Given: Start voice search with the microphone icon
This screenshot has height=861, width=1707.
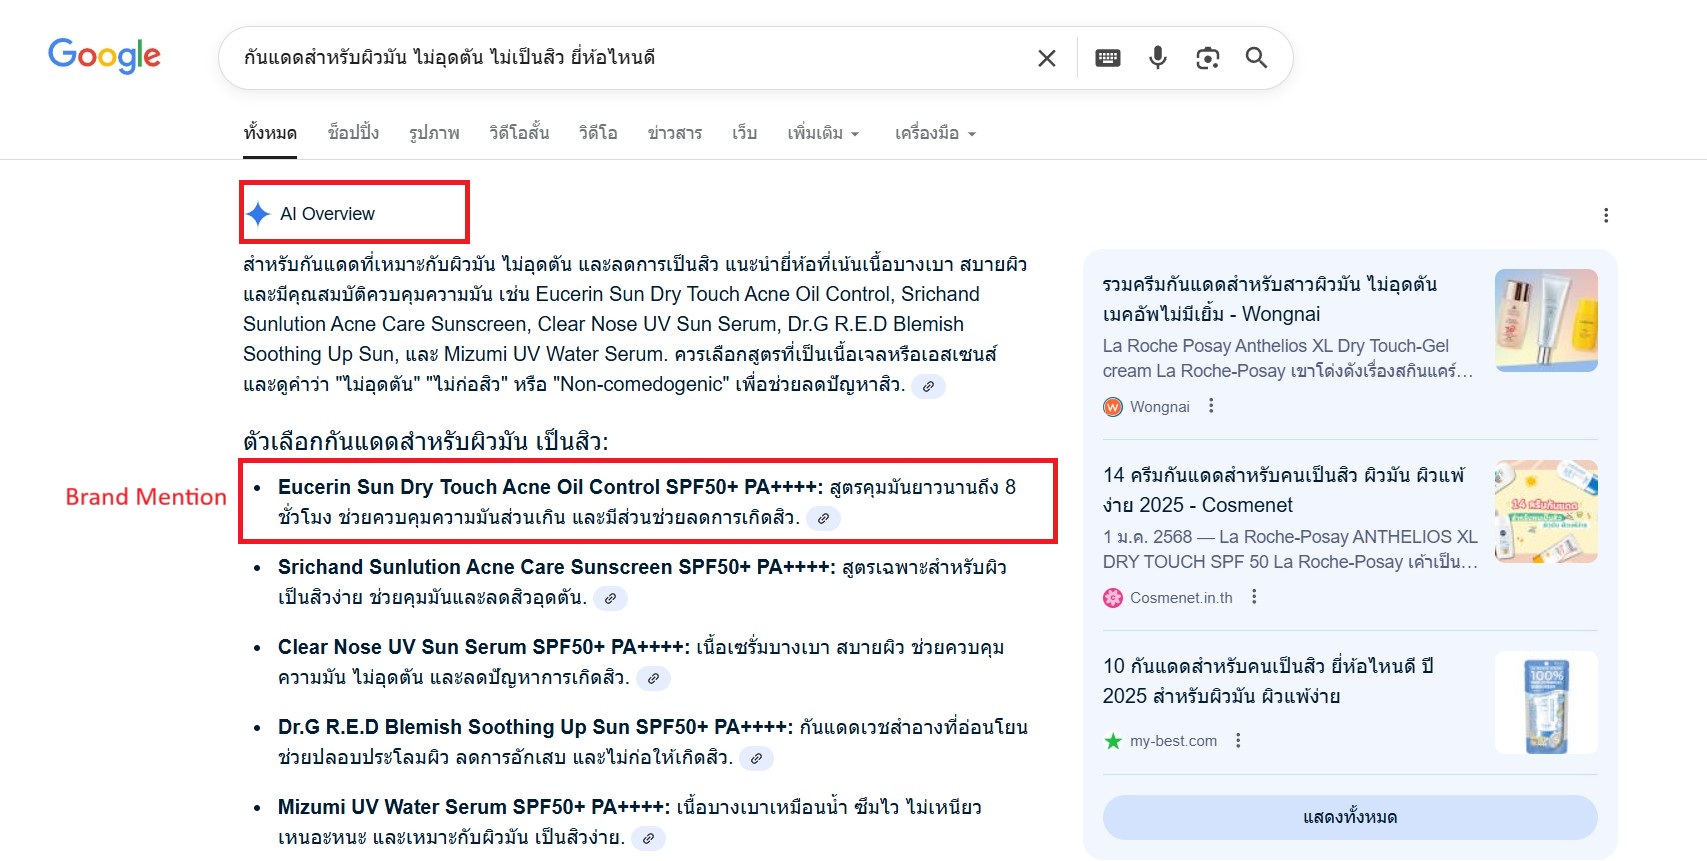Looking at the screenshot, I should [1158, 58].
